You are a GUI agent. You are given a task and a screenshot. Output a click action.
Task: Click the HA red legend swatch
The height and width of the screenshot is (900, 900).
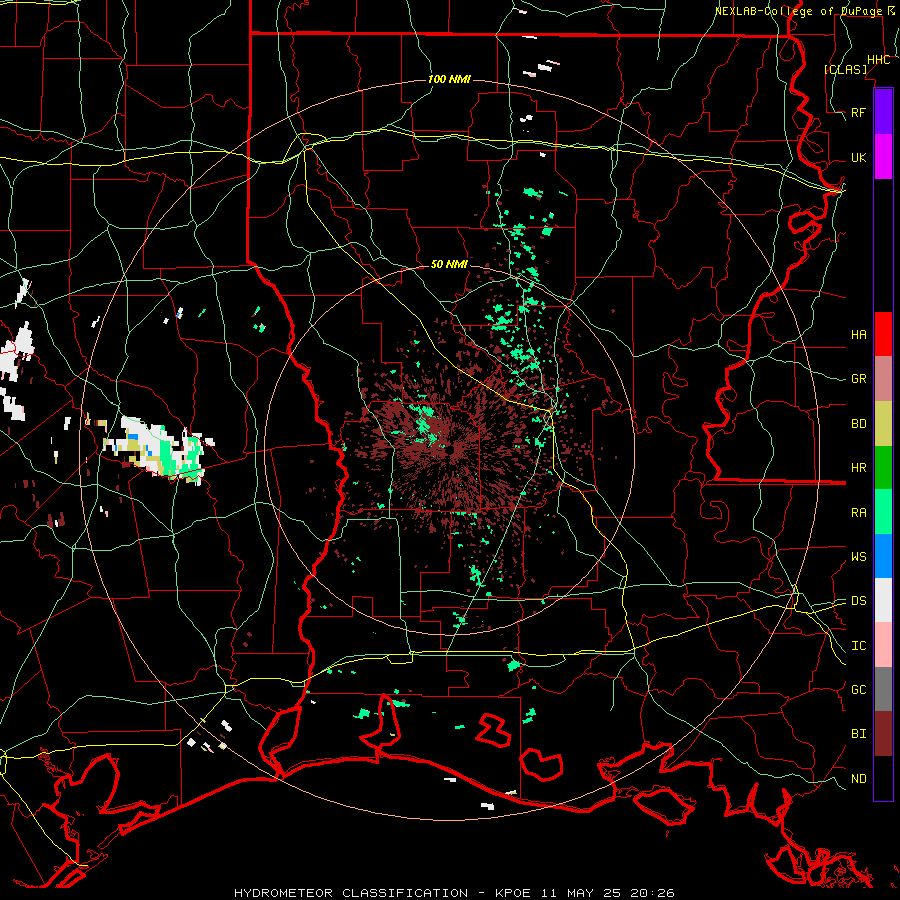pos(883,334)
